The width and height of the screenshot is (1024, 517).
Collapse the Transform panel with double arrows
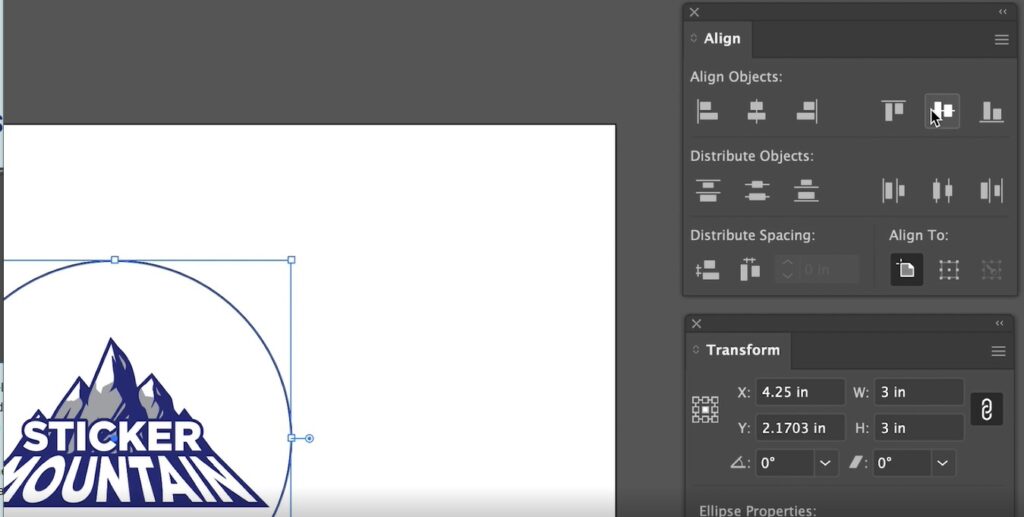[x=1000, y=323]
